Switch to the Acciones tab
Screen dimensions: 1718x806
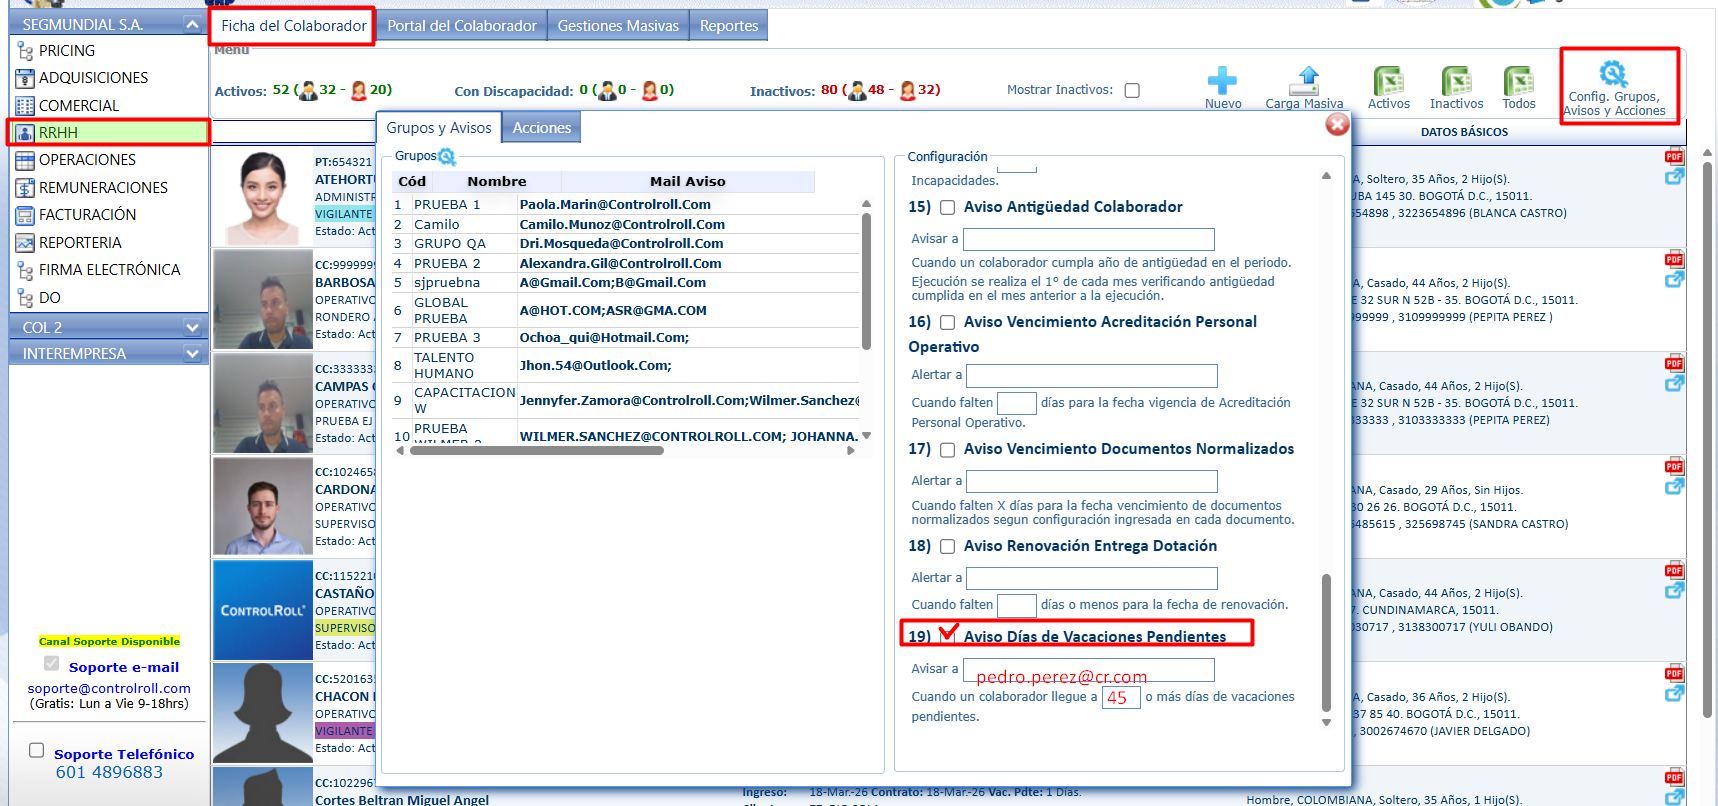point(541,128)
